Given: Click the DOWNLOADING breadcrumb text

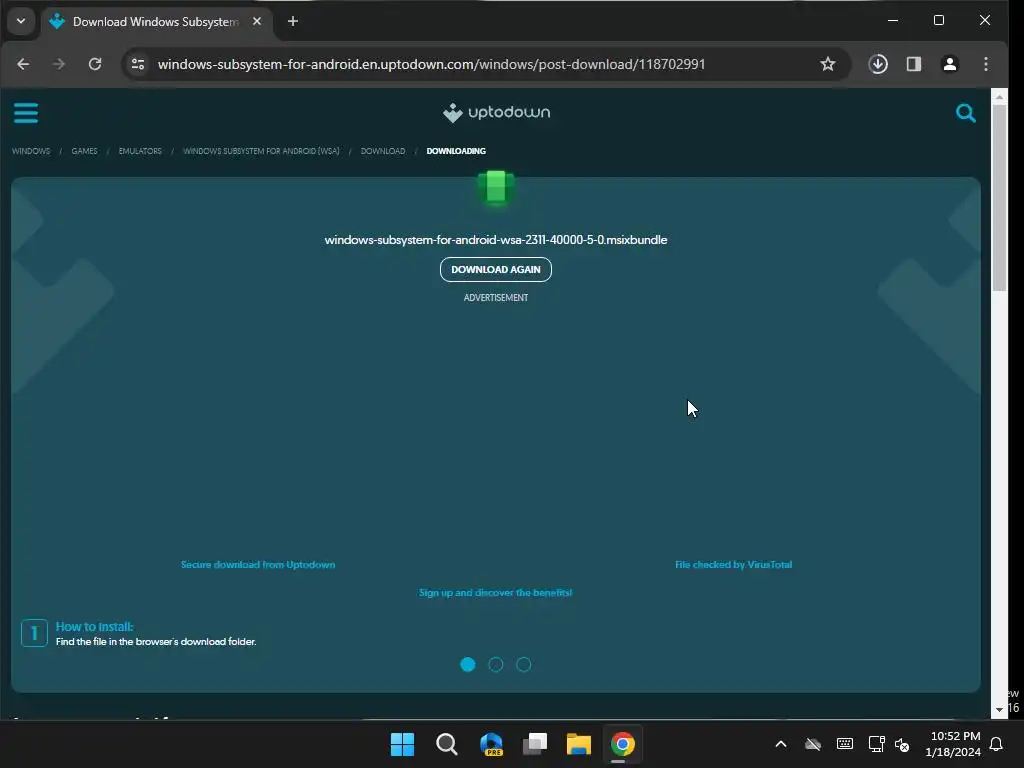Looking at the screenshot, I should (456, 151).
